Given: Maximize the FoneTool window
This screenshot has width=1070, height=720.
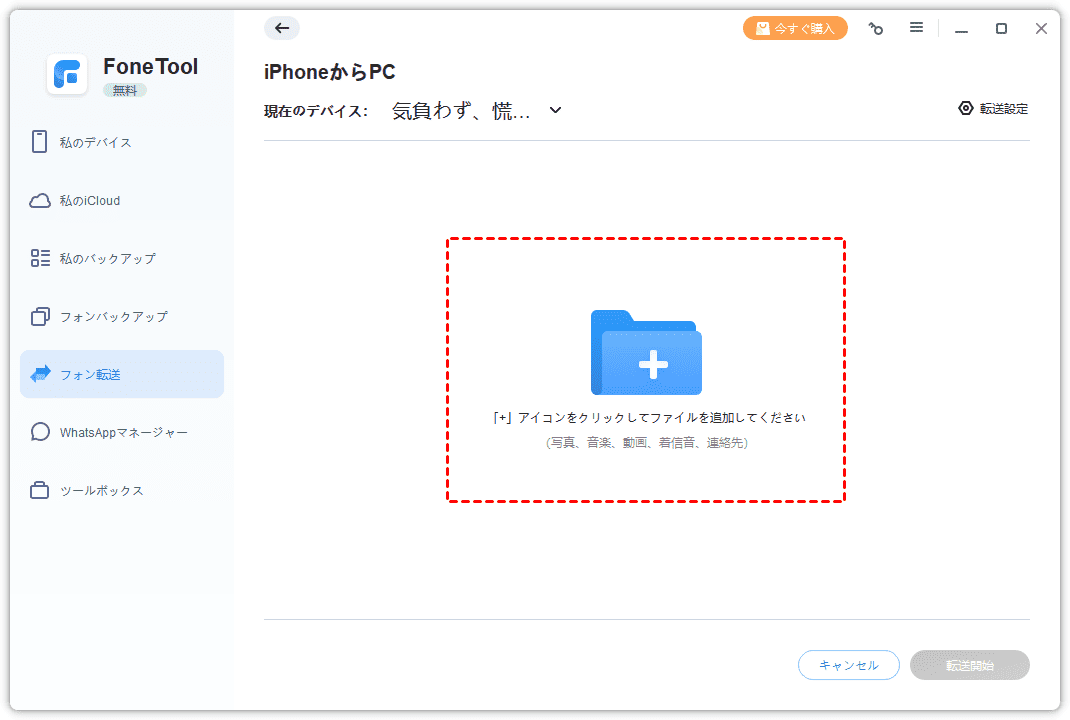Looking at the screenshot, I should [1001, 28].
